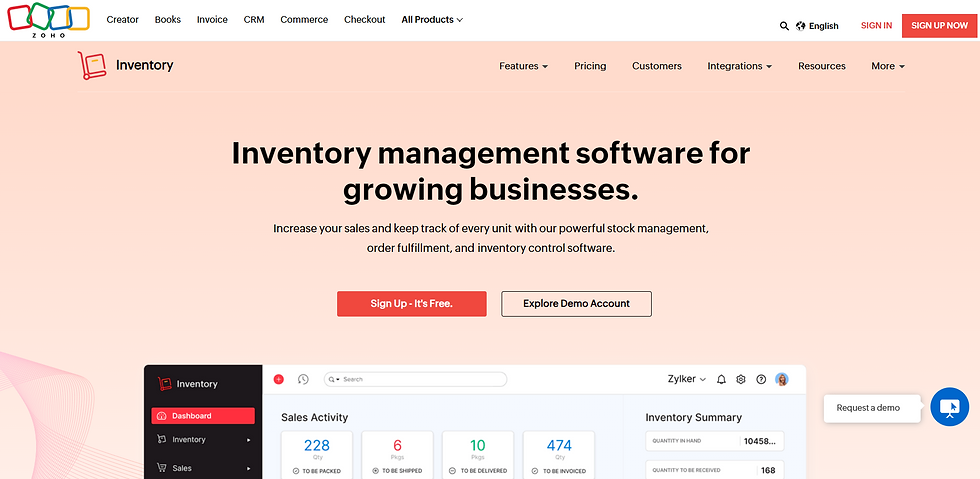The image size is (980, 479).
Task: Click the notifications bell icon
Action: tap(721, 379)
